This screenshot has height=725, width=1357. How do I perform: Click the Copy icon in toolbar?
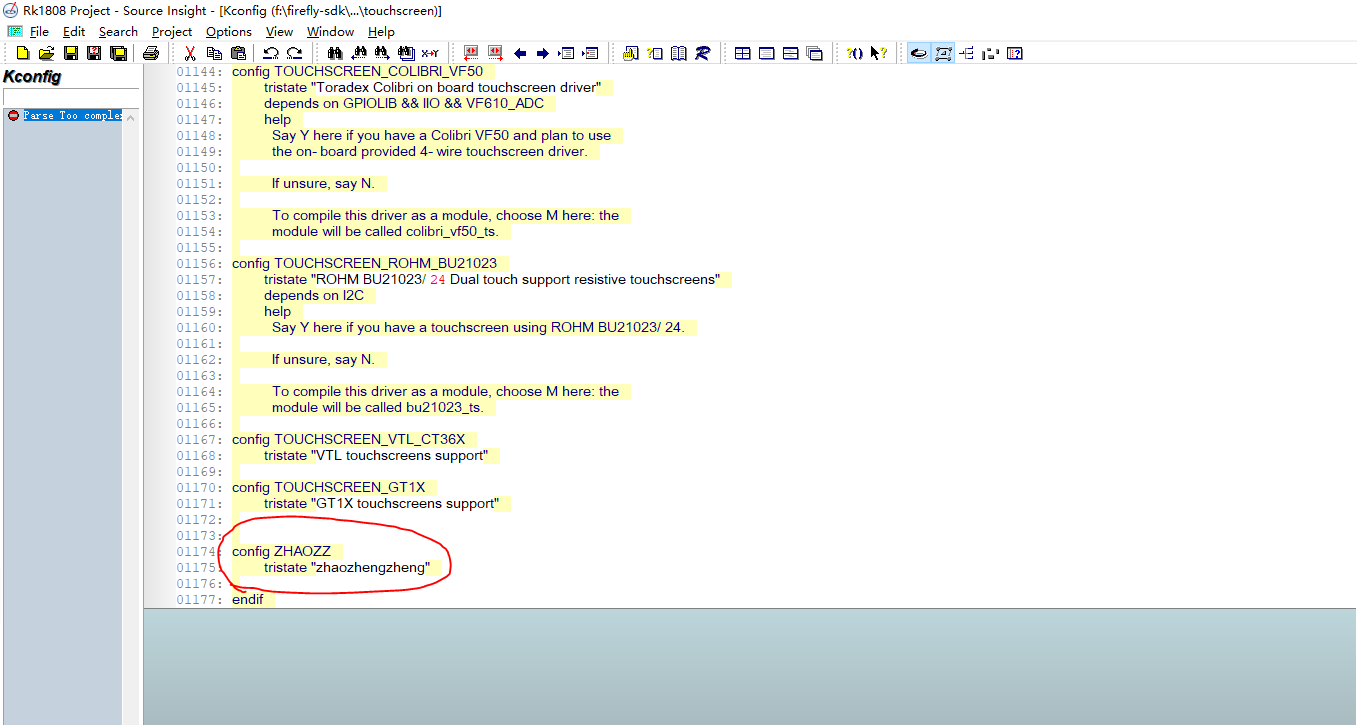[214, 53]
